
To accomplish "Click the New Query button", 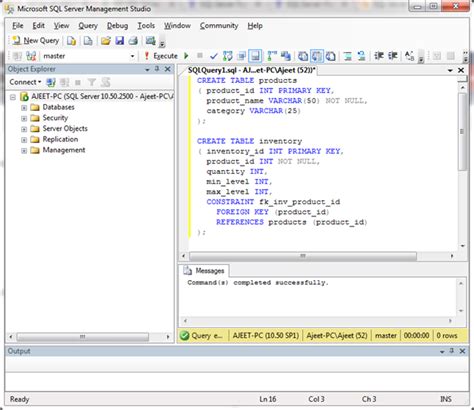I will [35, 41].
